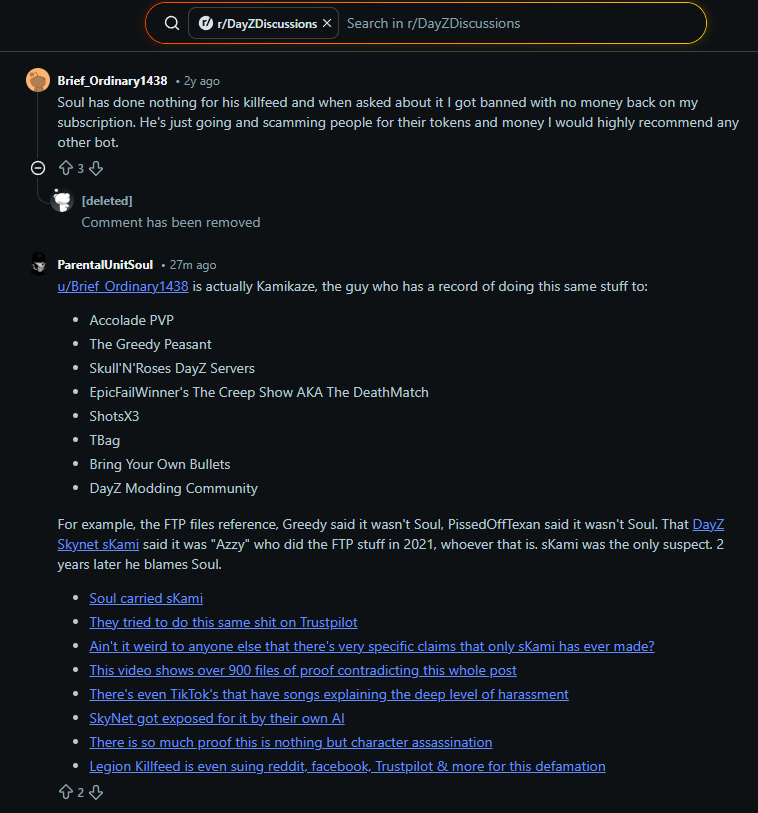Downvote Brief_Ordinary1438's comment
This screenshot has width=758, height=813.
tap(96, 168)
